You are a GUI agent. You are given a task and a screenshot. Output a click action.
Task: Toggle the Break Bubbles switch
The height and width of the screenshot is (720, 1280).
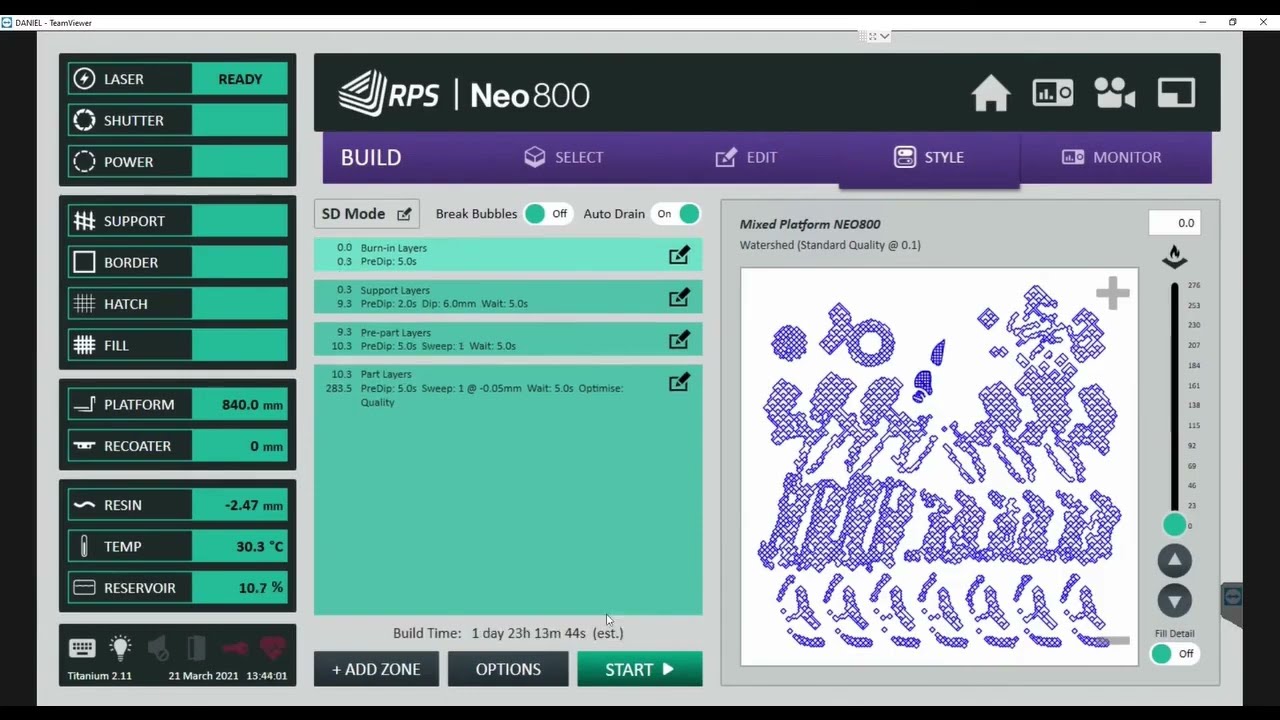tap(548, 214)
